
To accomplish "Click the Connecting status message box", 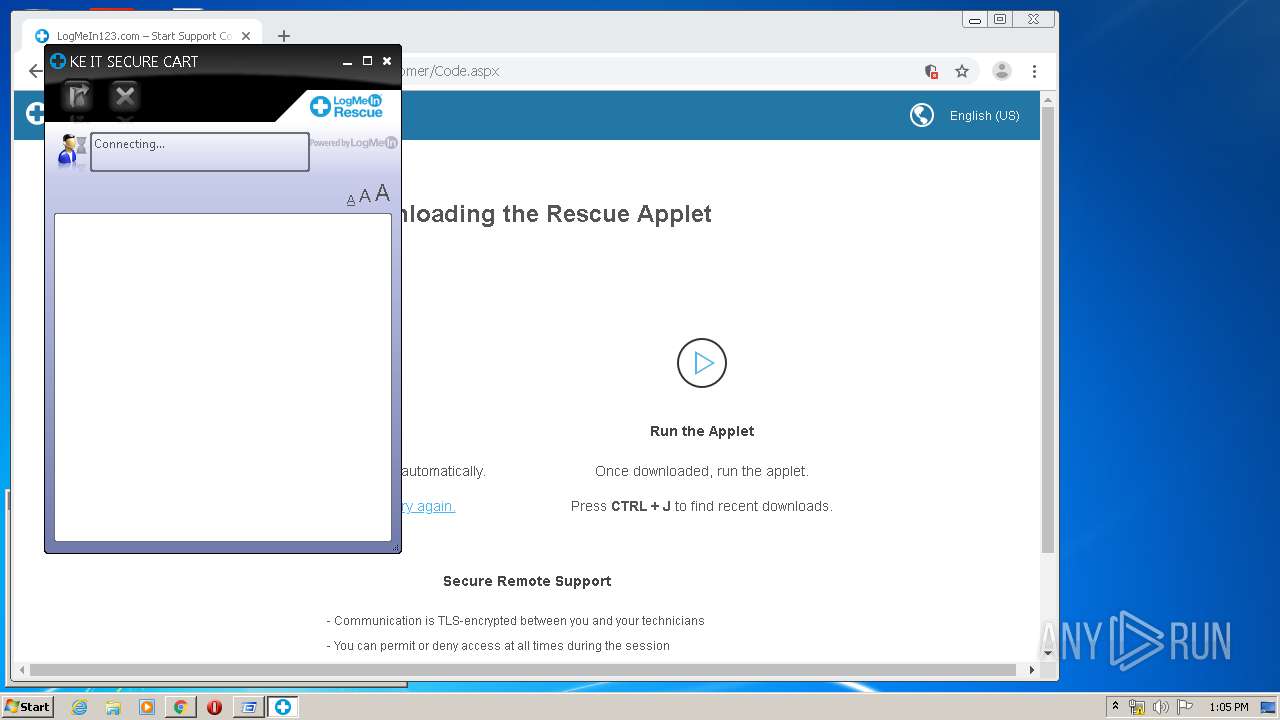I will click(x=200, y=152).
